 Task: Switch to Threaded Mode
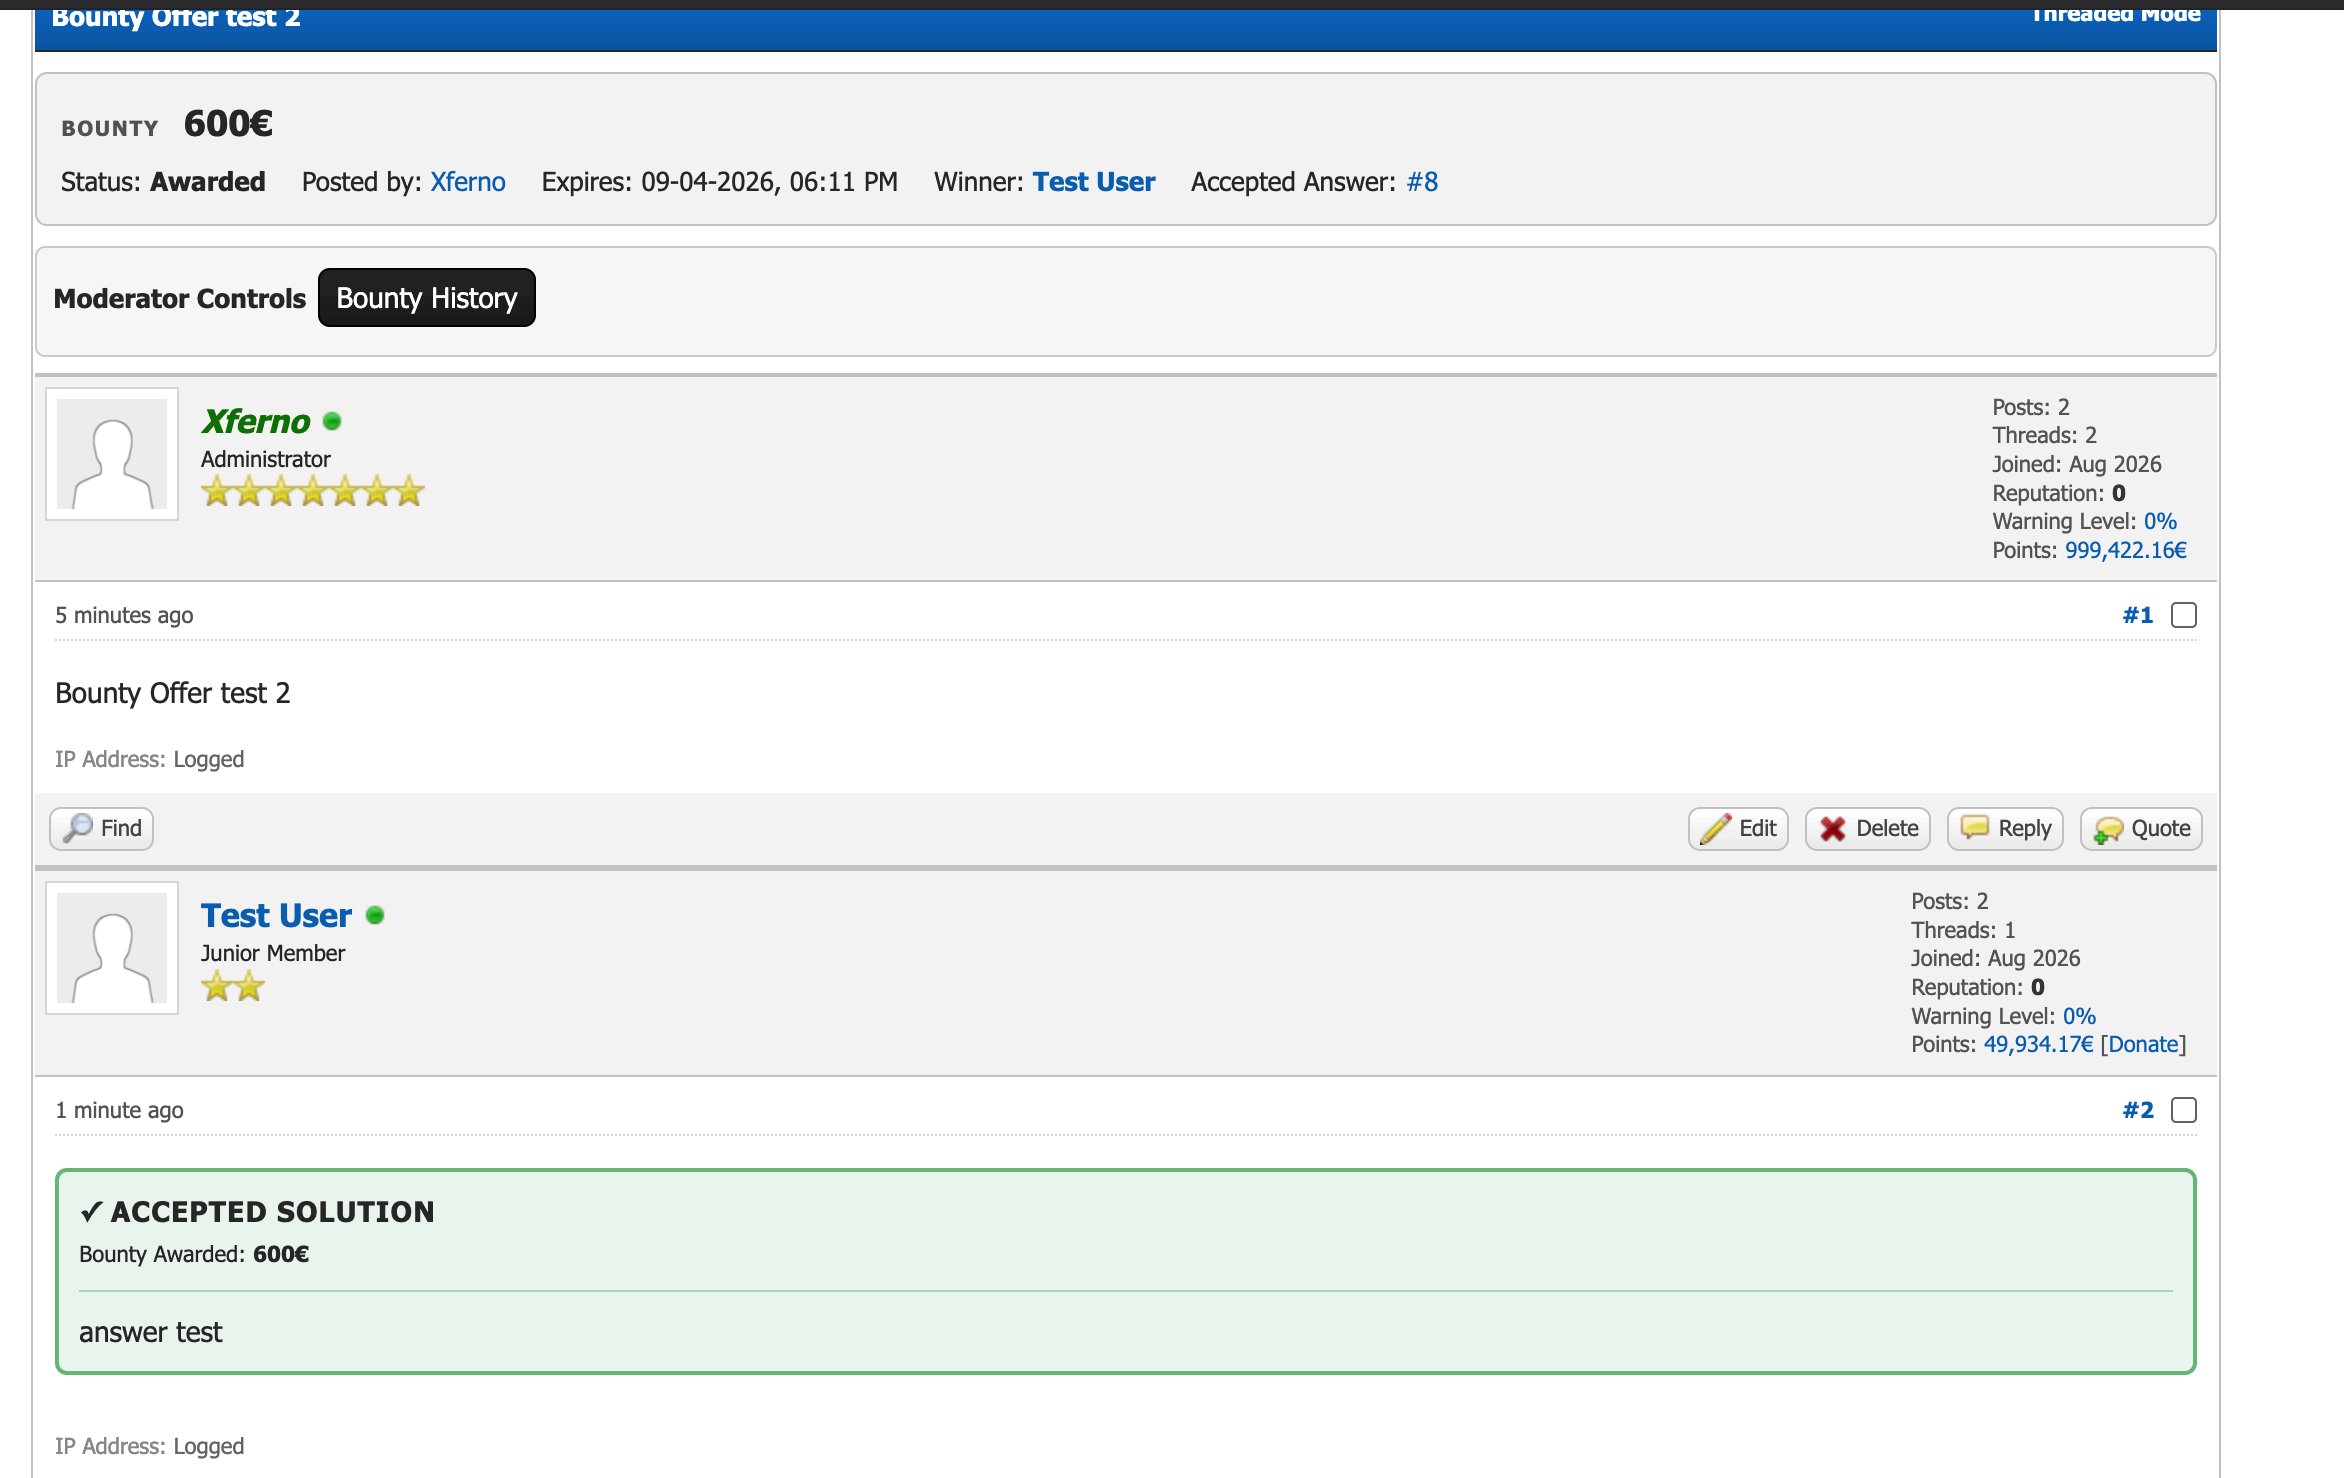(x=2115, y=14)
